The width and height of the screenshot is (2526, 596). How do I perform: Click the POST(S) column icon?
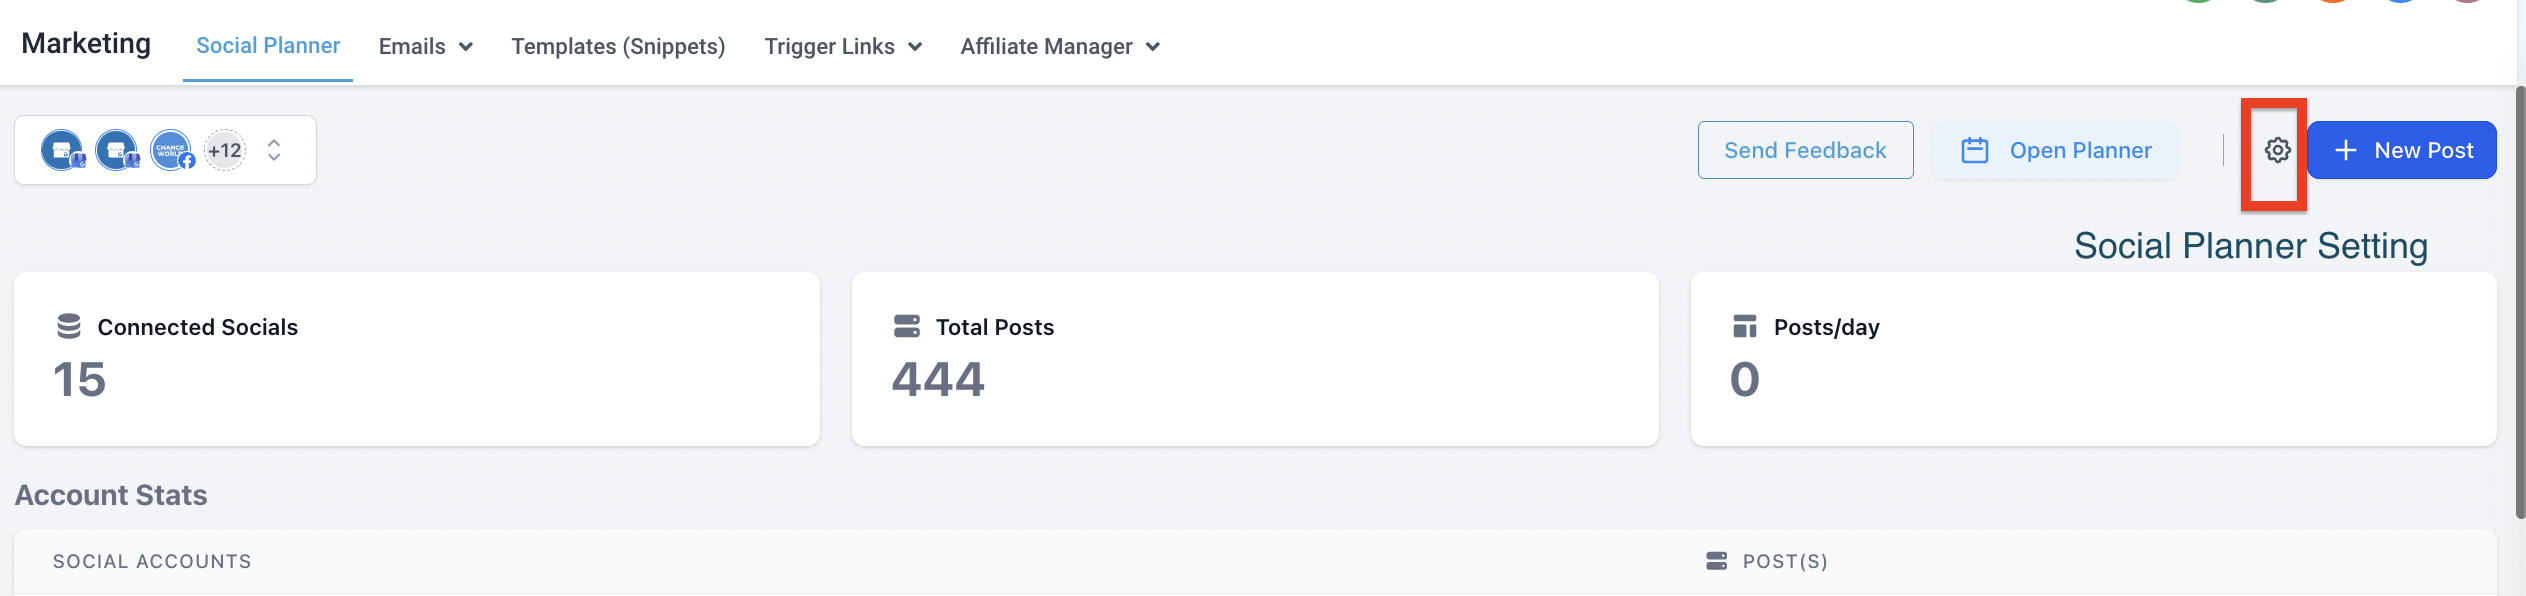pyautogui.click(x=1717, y=561)
